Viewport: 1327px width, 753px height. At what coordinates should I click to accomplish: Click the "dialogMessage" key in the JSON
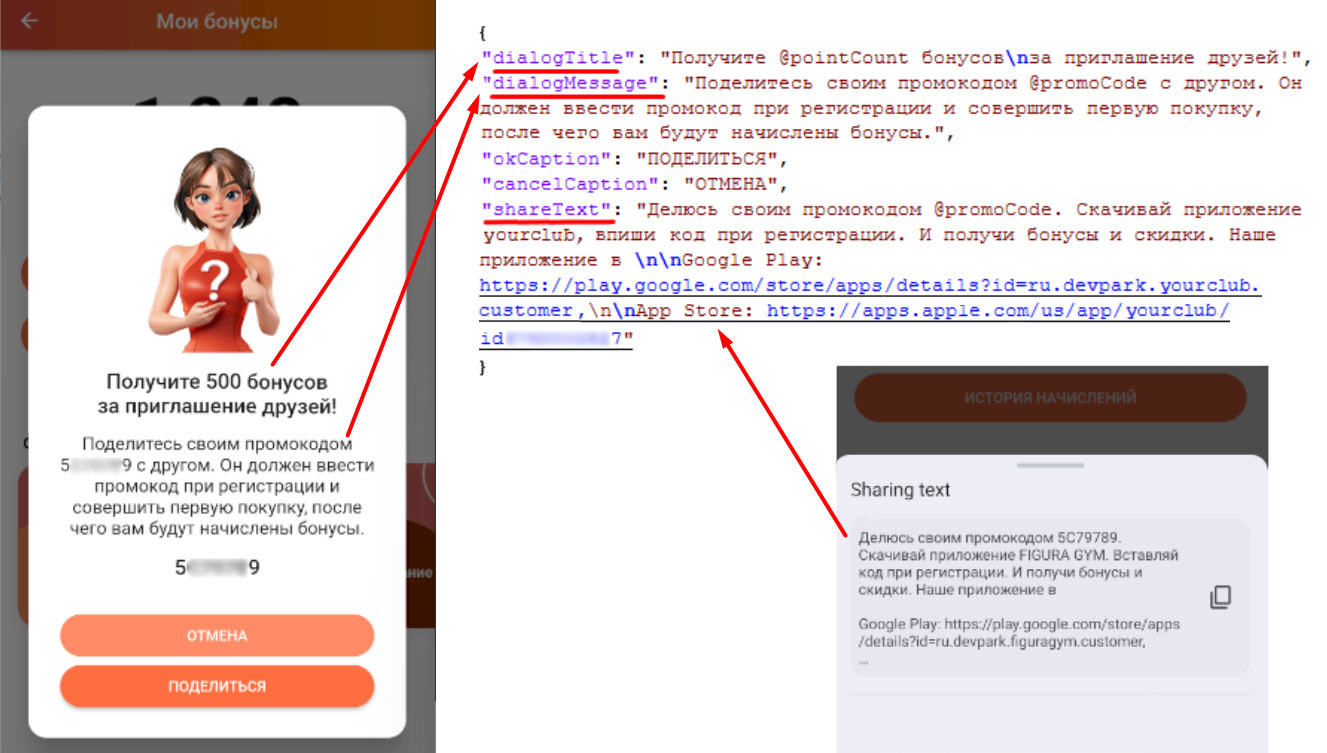coord(571,83)
